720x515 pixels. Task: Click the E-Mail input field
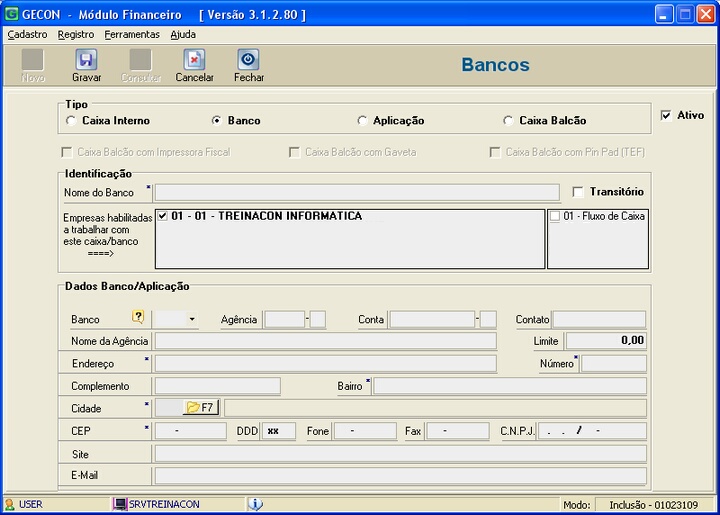400,476
